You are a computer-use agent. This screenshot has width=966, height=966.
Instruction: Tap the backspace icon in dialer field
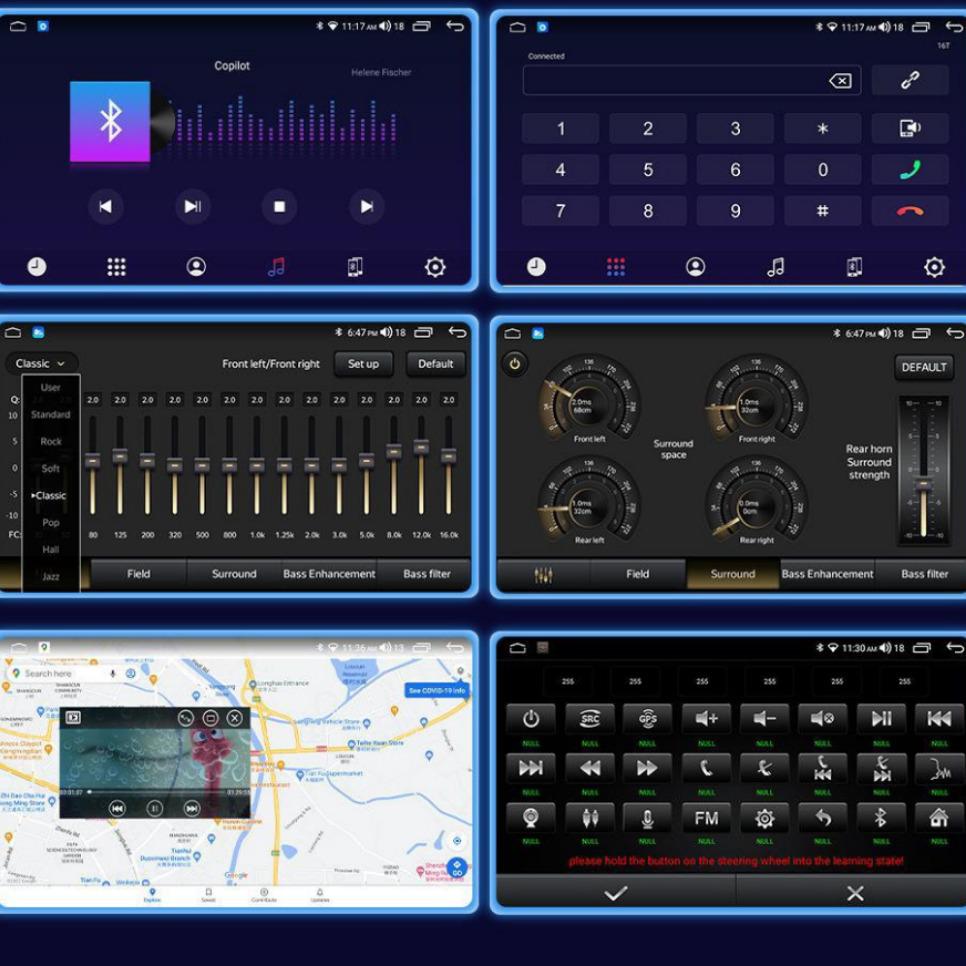[x=840, y=81]
